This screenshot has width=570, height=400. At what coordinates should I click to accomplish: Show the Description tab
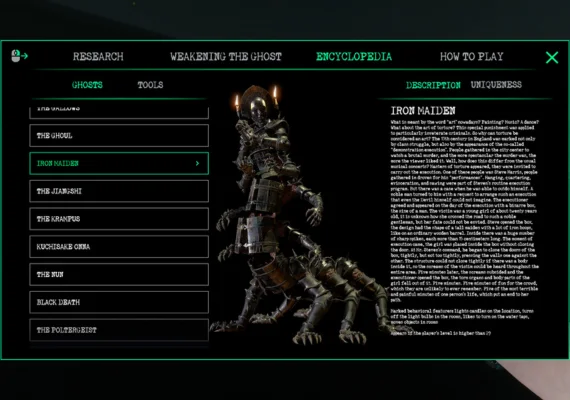[433, 85]
